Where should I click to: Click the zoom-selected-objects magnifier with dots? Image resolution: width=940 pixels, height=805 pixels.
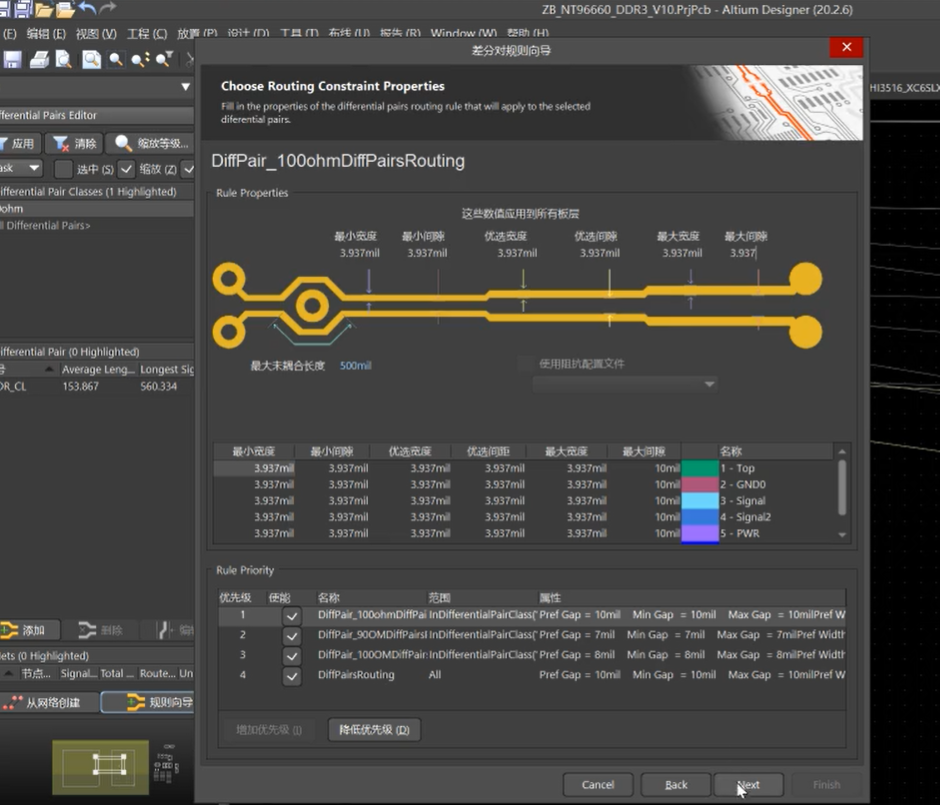click(x=140, y=59)
